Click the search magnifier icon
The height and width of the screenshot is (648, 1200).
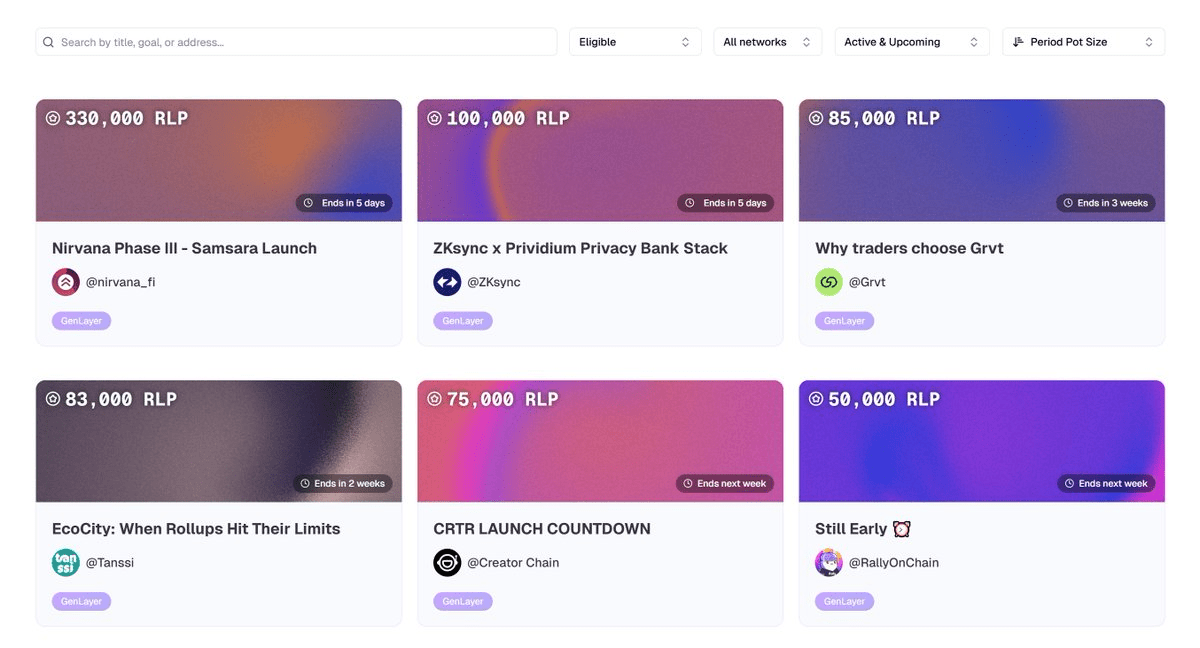click(48, 42)
